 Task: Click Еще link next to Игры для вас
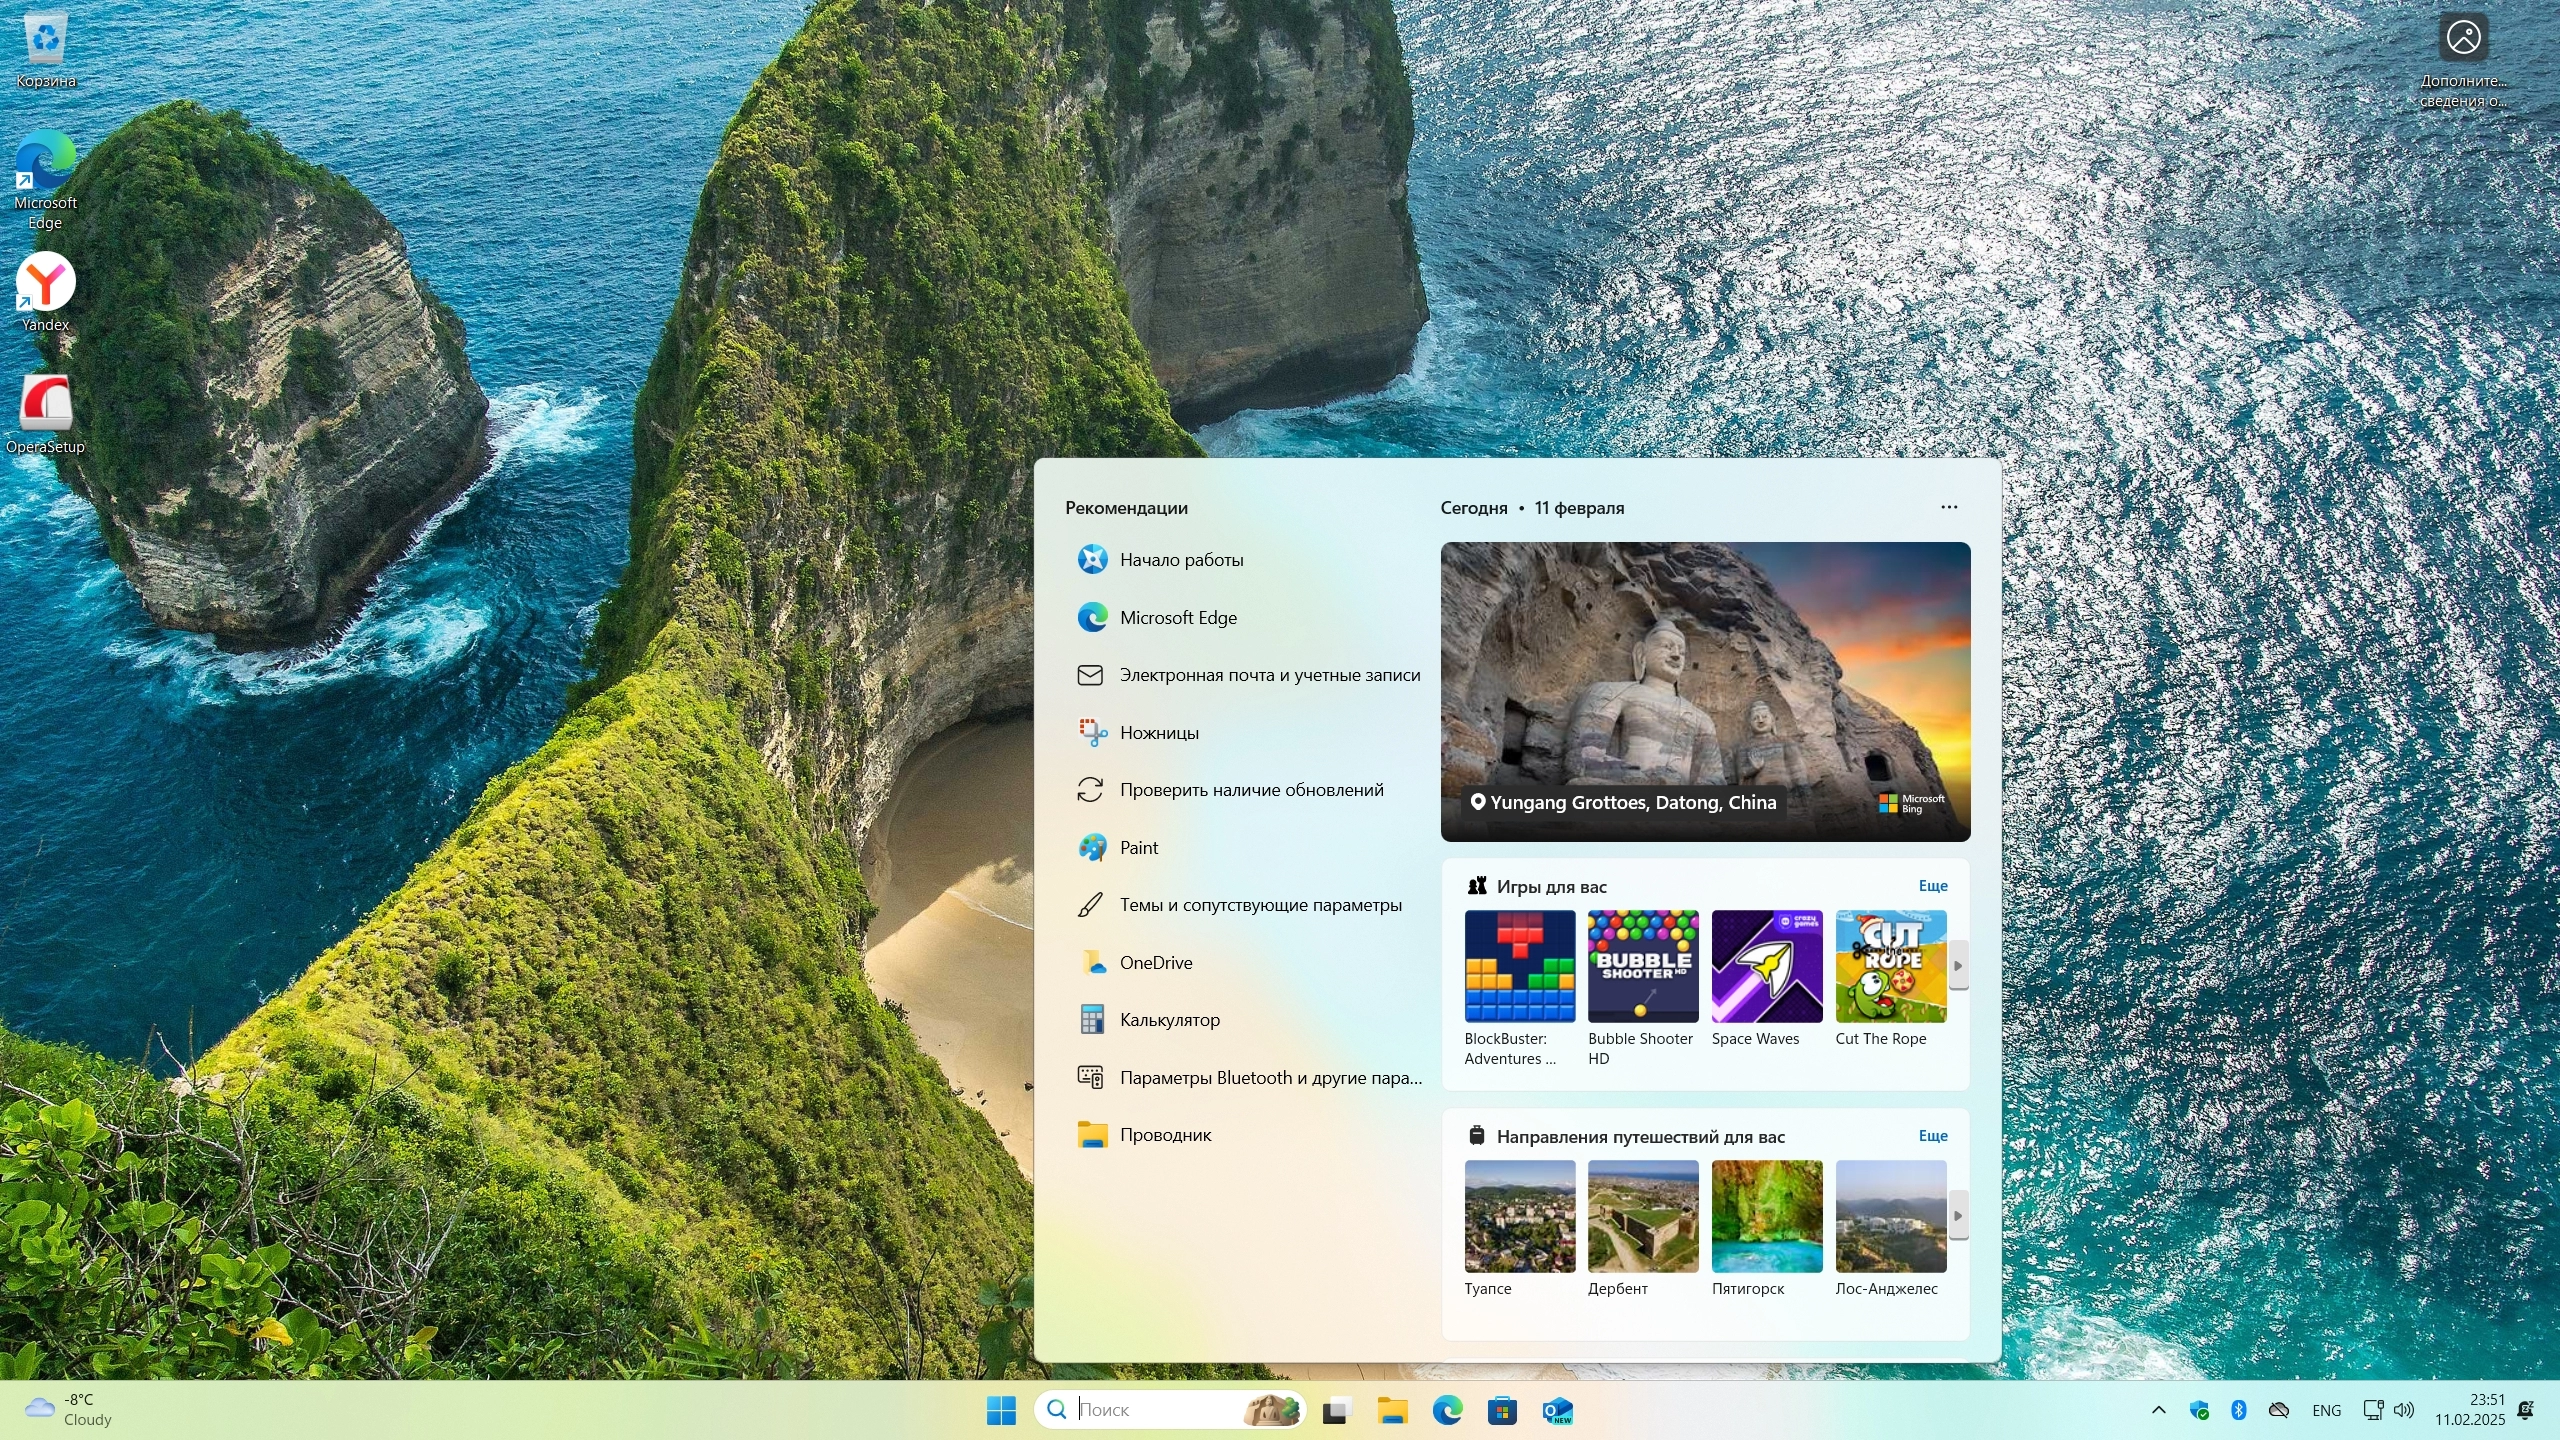[1932, 886]
